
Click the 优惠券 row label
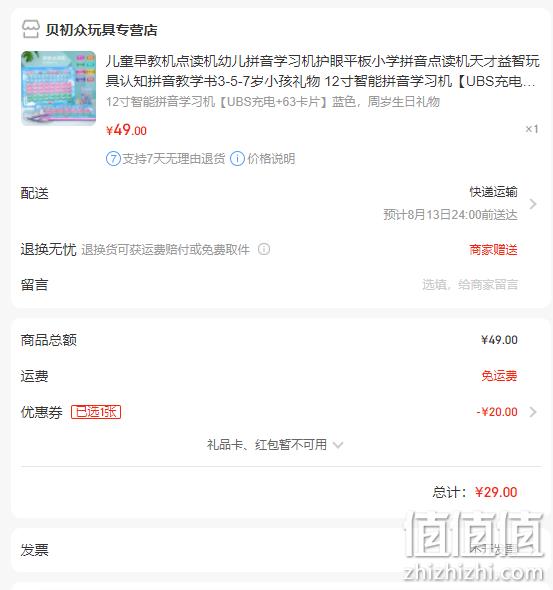pos(42,412)
